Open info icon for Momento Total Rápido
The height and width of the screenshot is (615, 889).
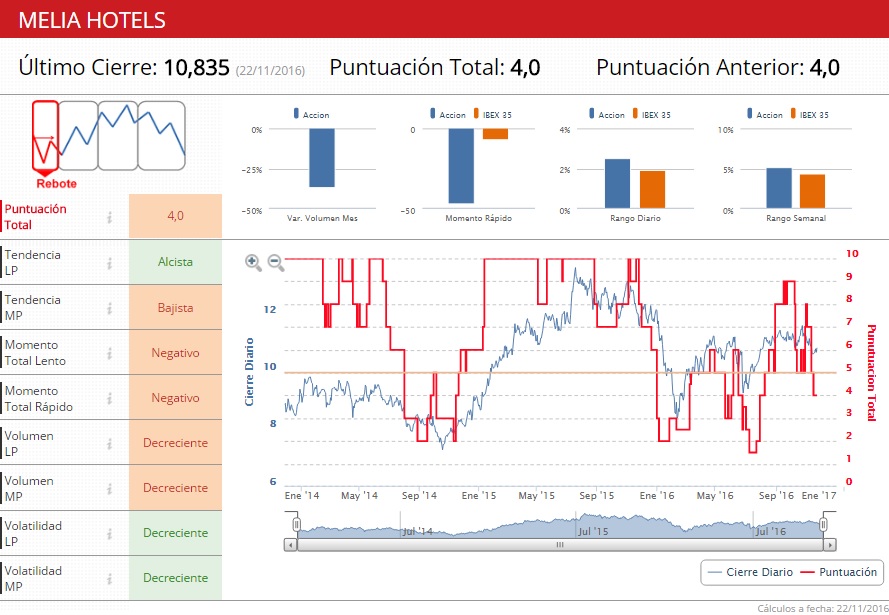tap(109, 398)
